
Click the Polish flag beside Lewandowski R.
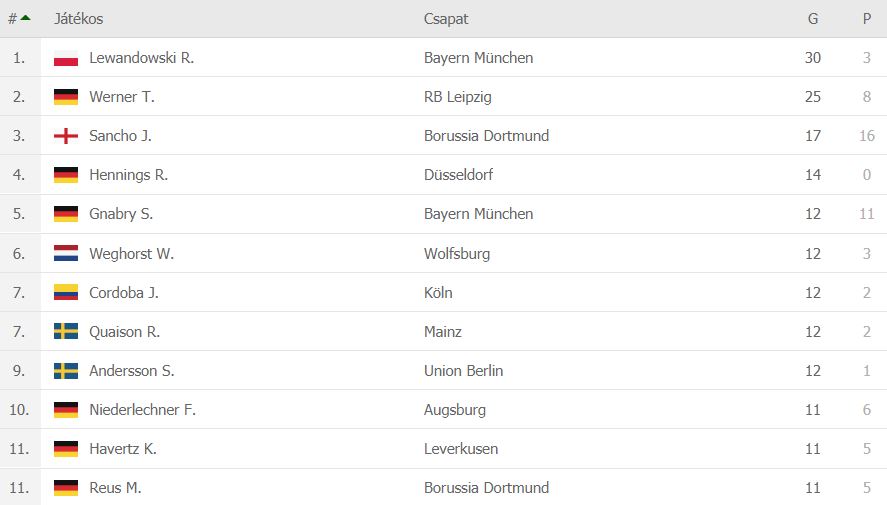coord(66,58)
